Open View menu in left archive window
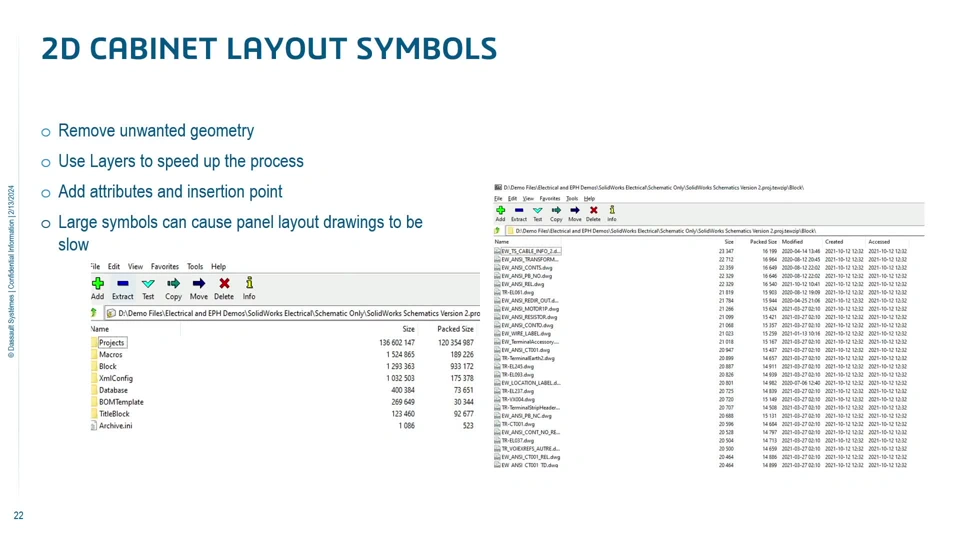The image size is (960, 540). coord(135,267)
